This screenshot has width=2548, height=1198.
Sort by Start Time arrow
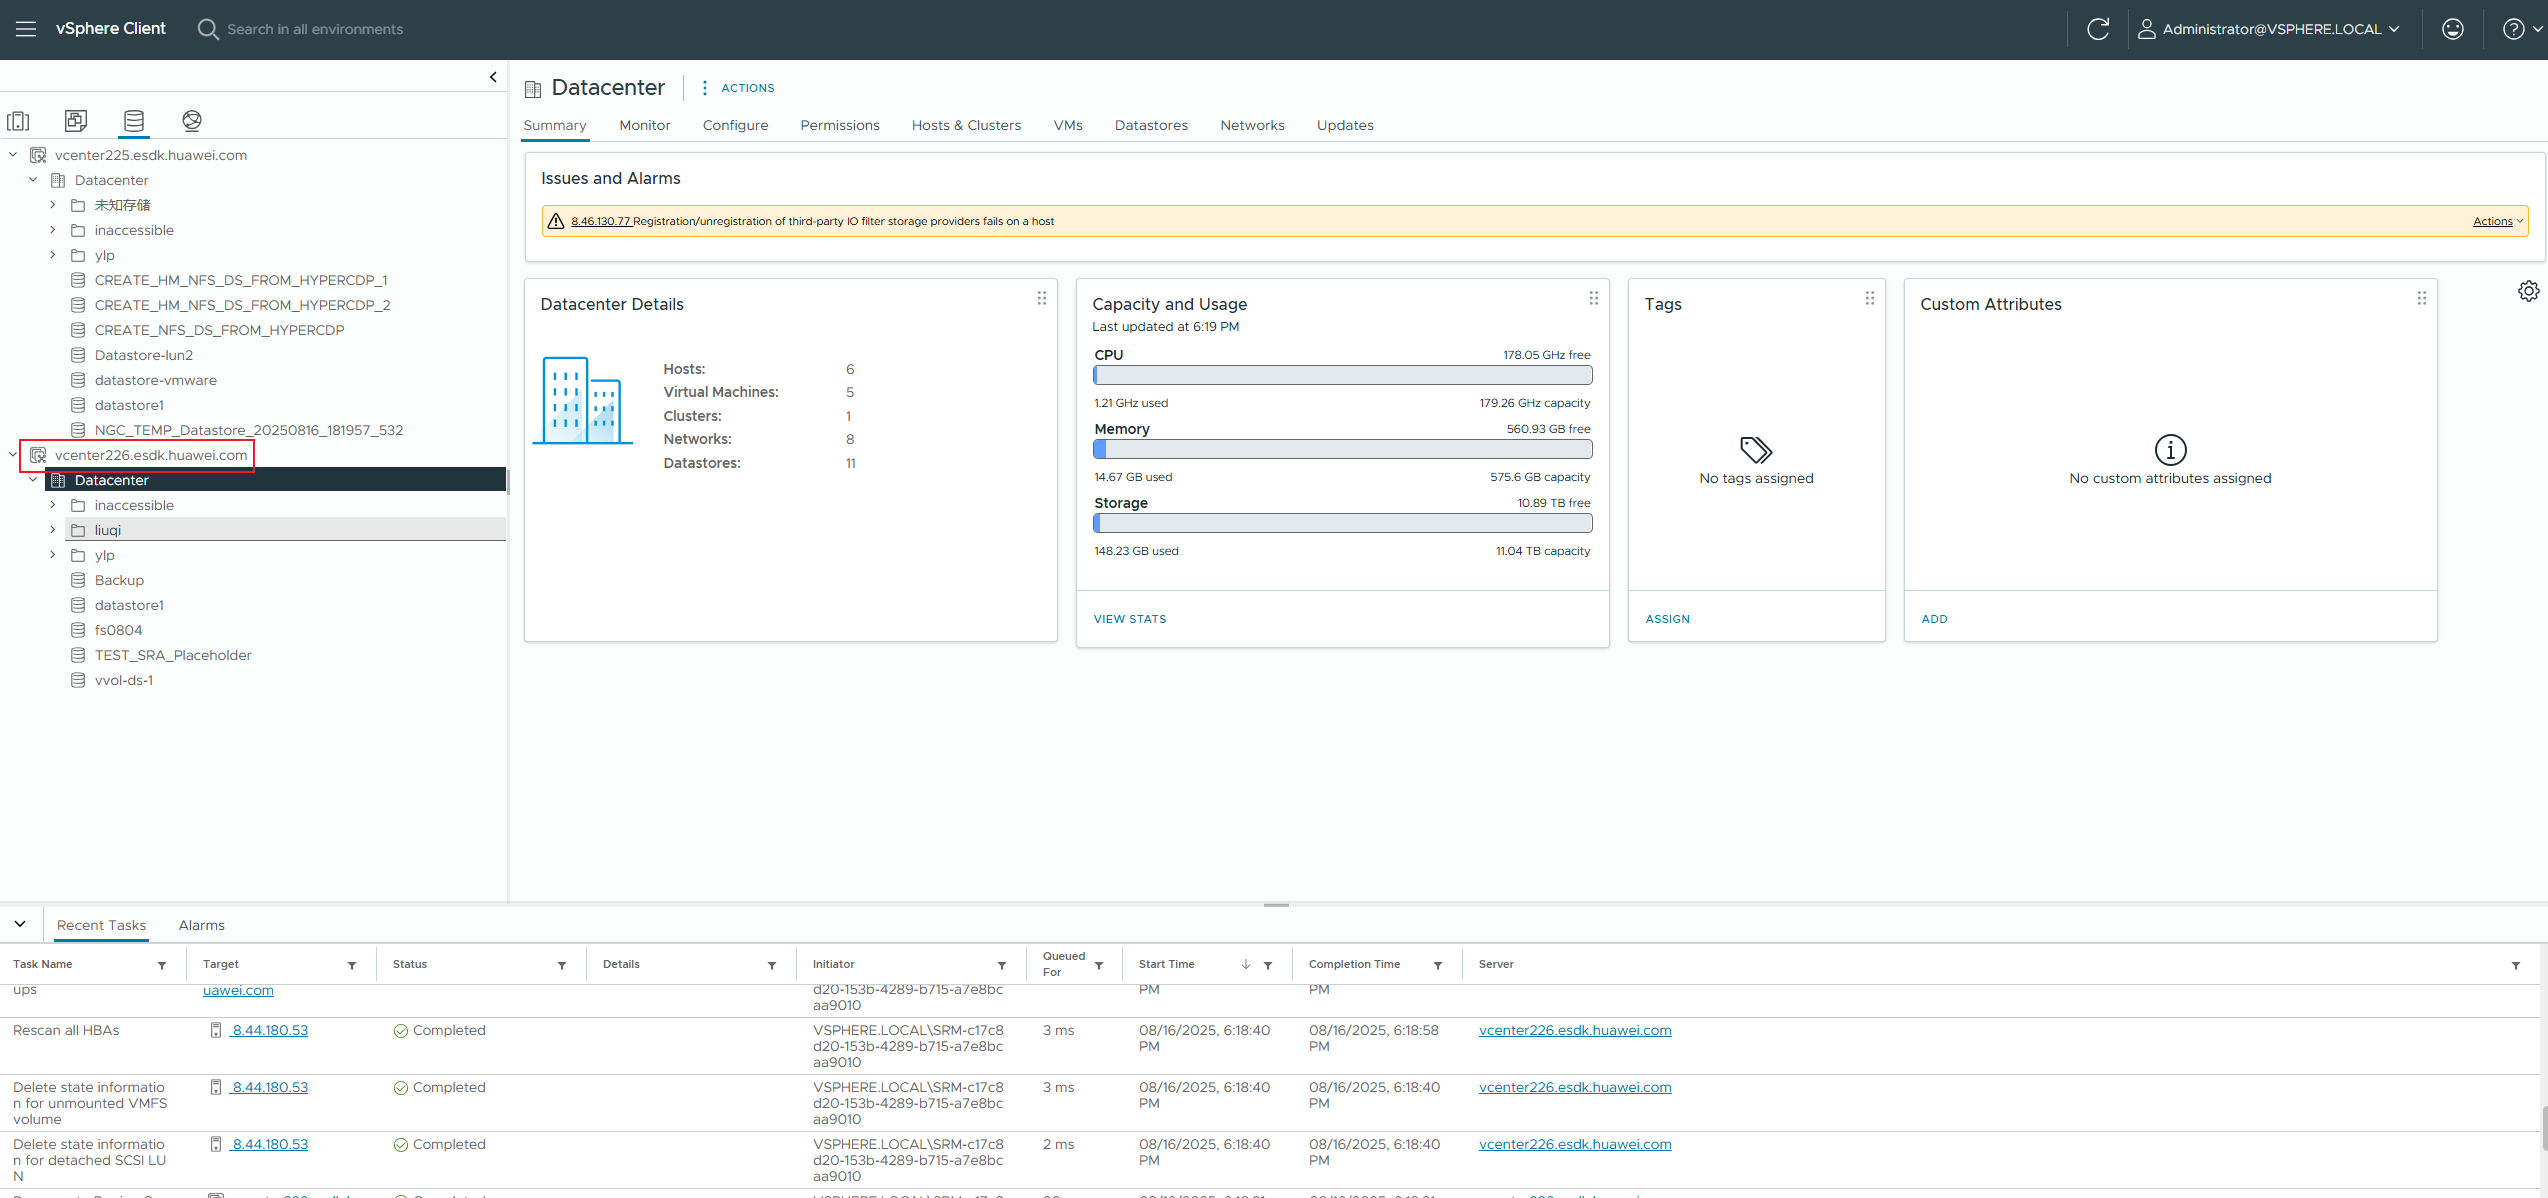point(1246,964)
